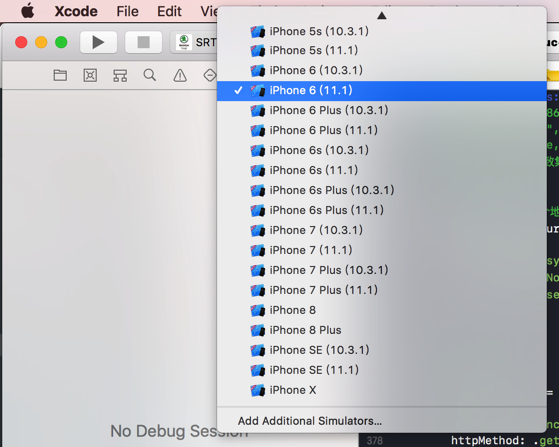The height and width of the screenshot is (447, 559).
Task: Select iPhone 6 Plus (10.3.1) simulator
Action: click(x=382, y=110)
